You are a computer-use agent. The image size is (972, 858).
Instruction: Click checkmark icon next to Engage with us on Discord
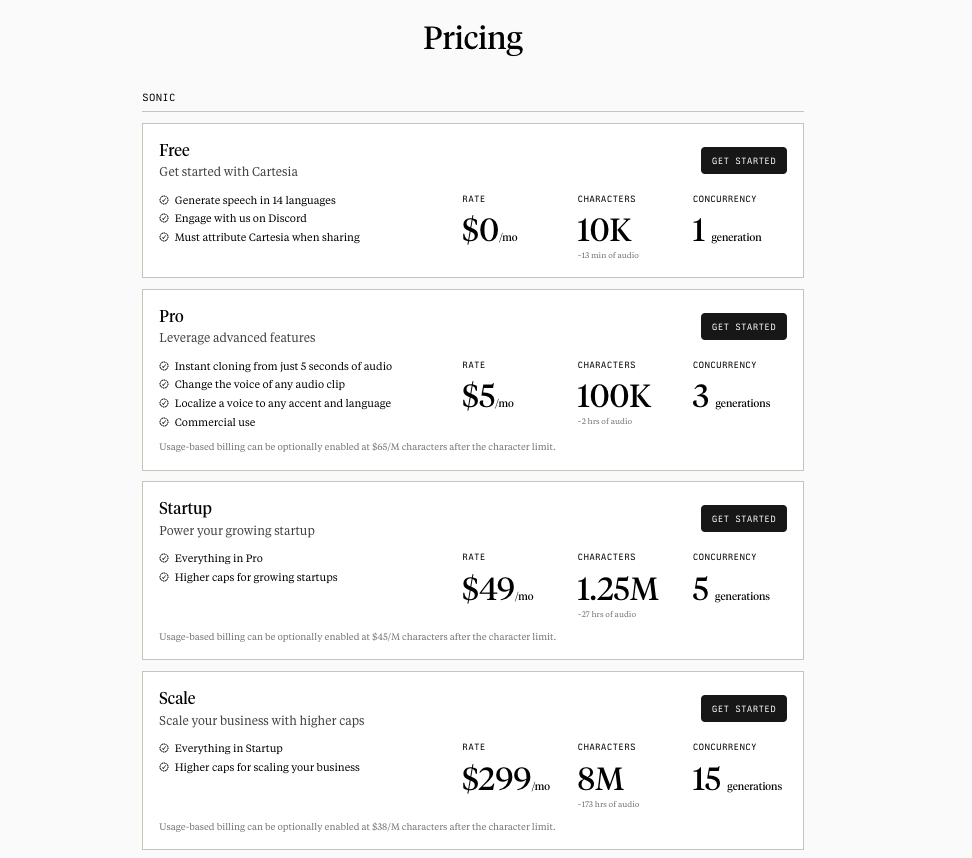coord(164,218)
